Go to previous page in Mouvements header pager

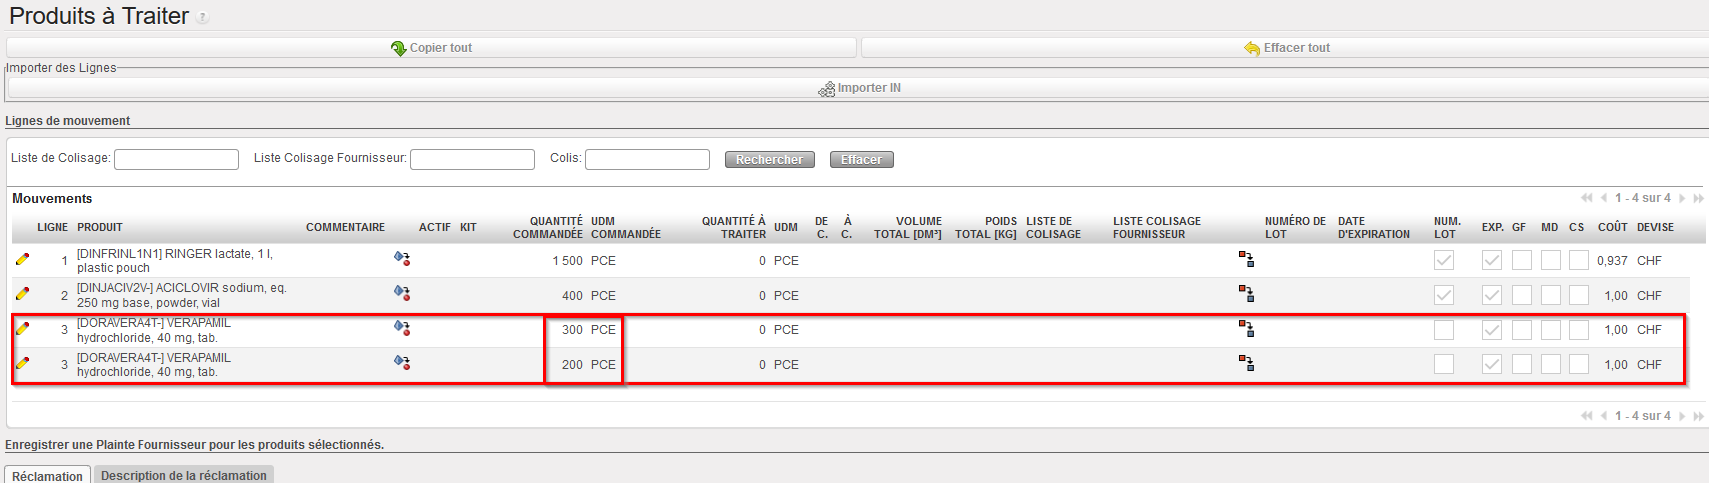1604,198
